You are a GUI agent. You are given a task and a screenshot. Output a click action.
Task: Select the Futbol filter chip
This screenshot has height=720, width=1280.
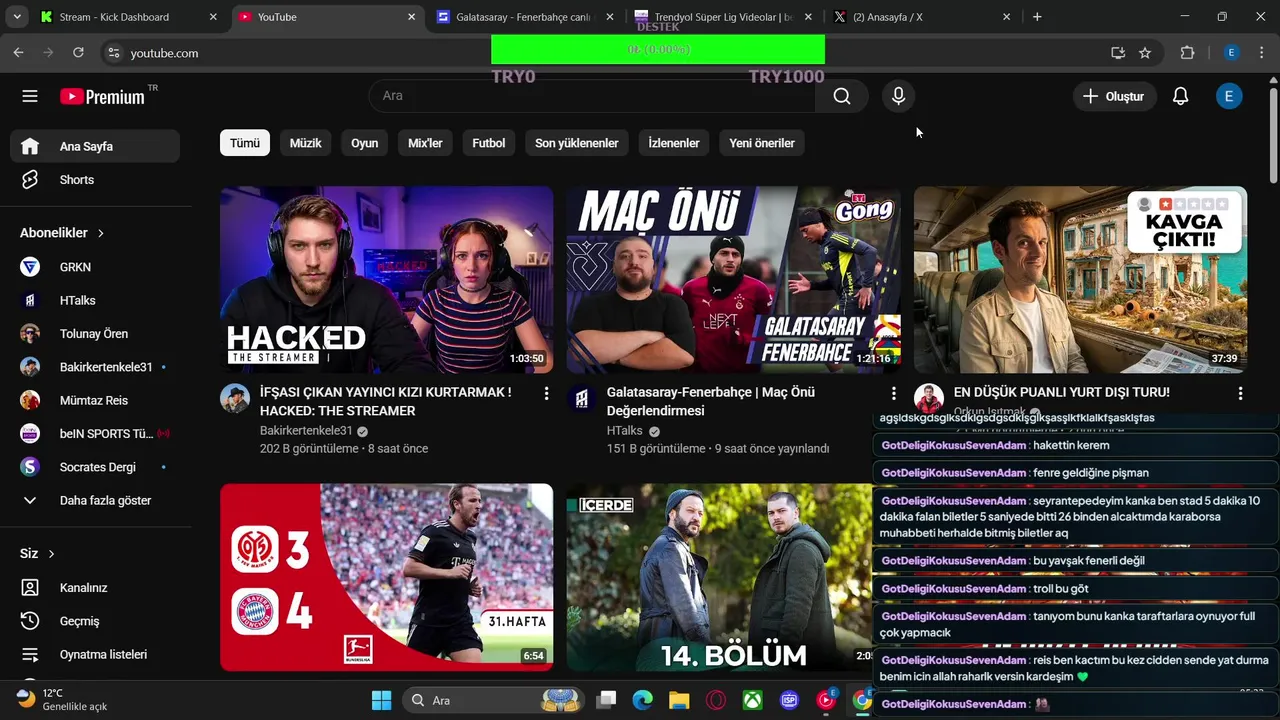click(x=488, y=143)
